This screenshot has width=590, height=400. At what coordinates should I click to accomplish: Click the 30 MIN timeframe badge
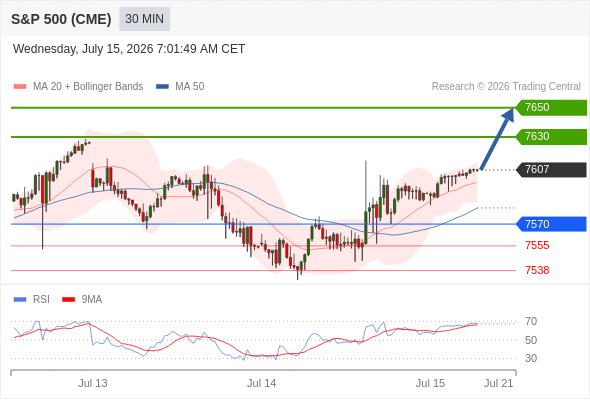coord(144,19)
